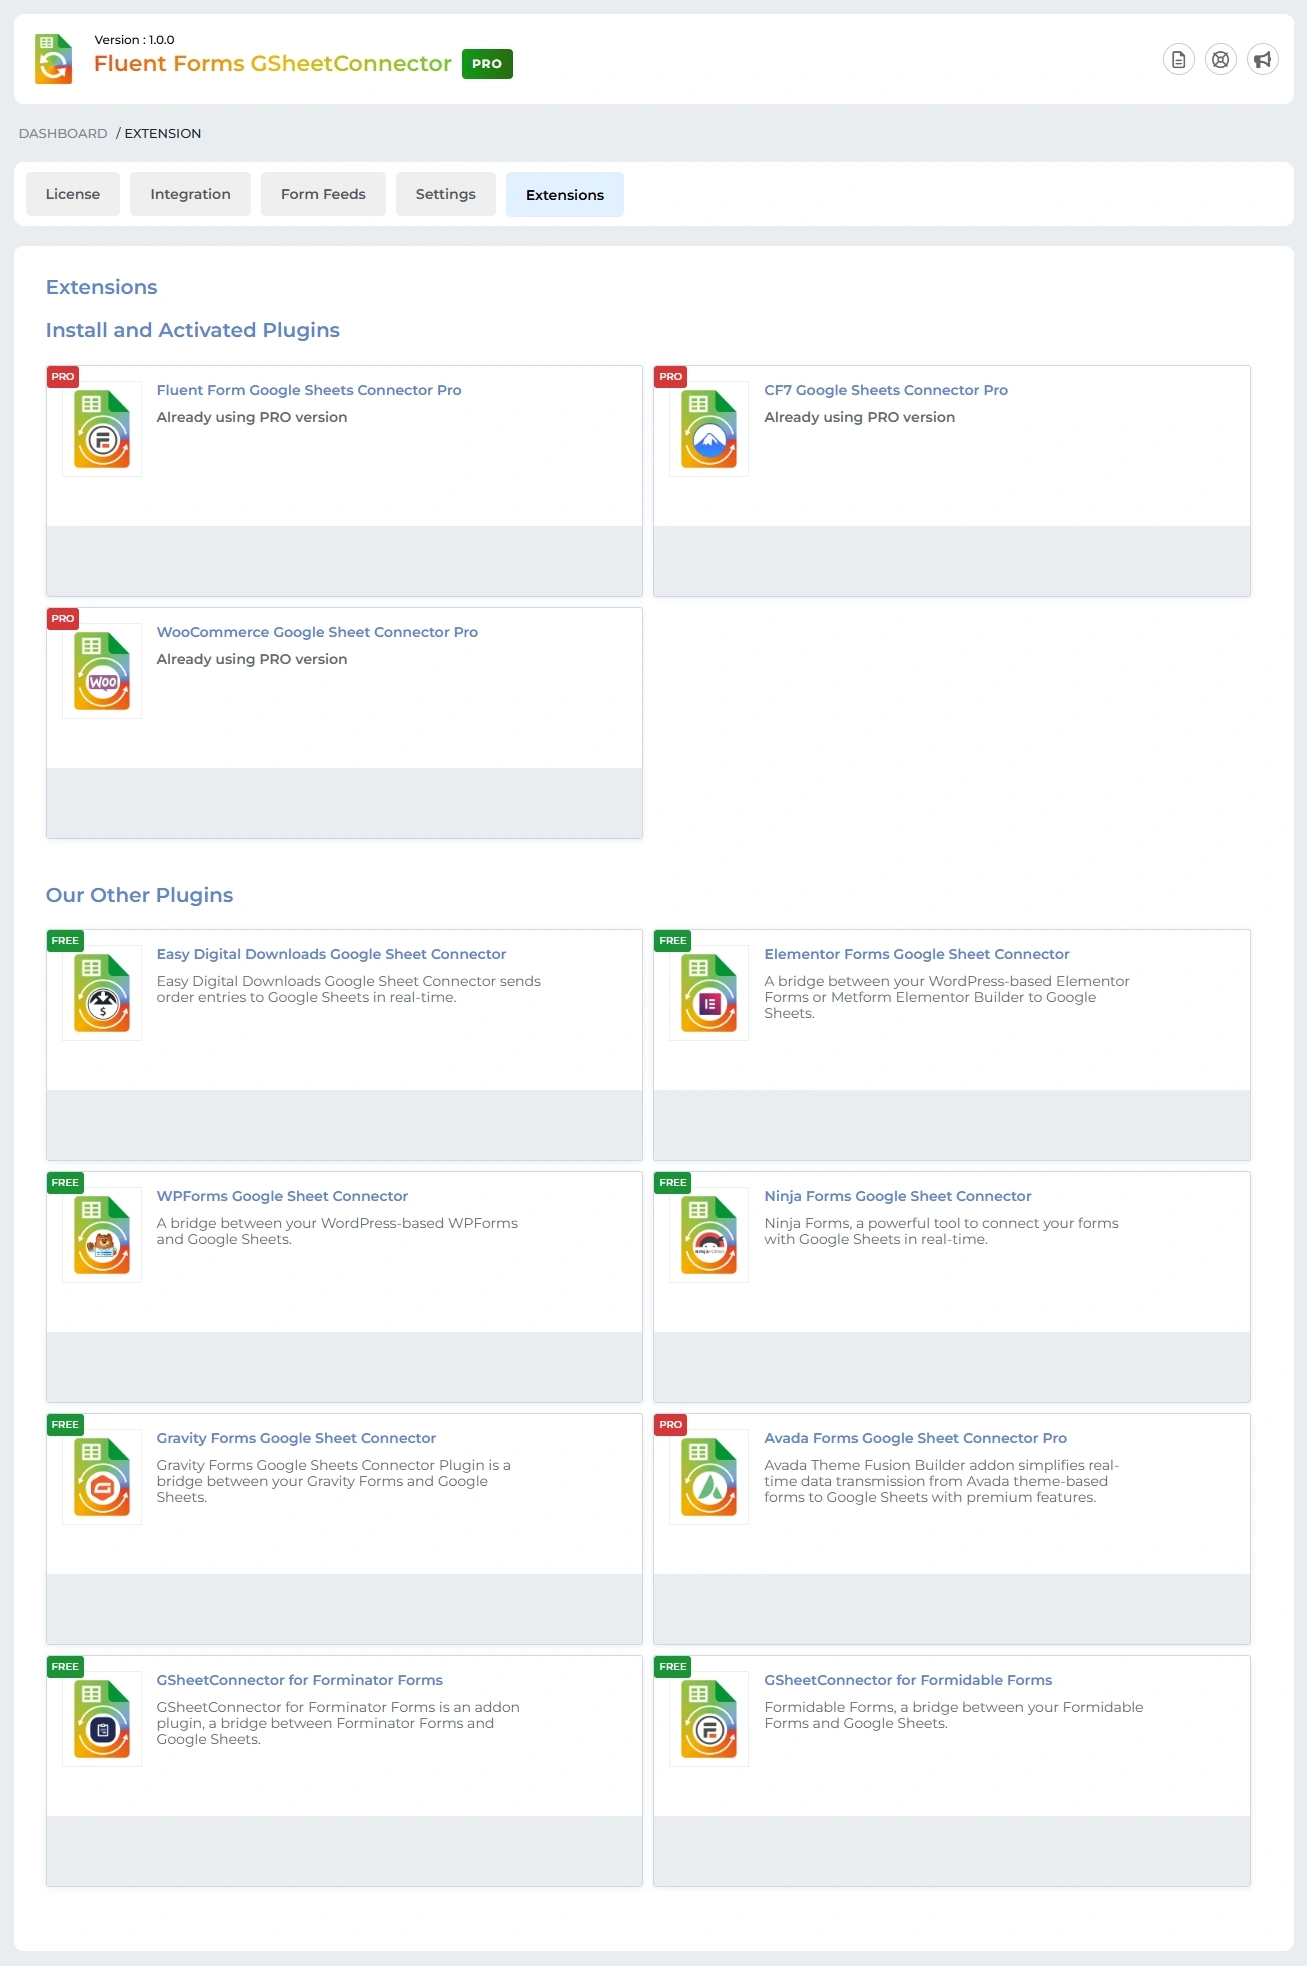Click the Avada Forms connector icon

coord(709,1477)
